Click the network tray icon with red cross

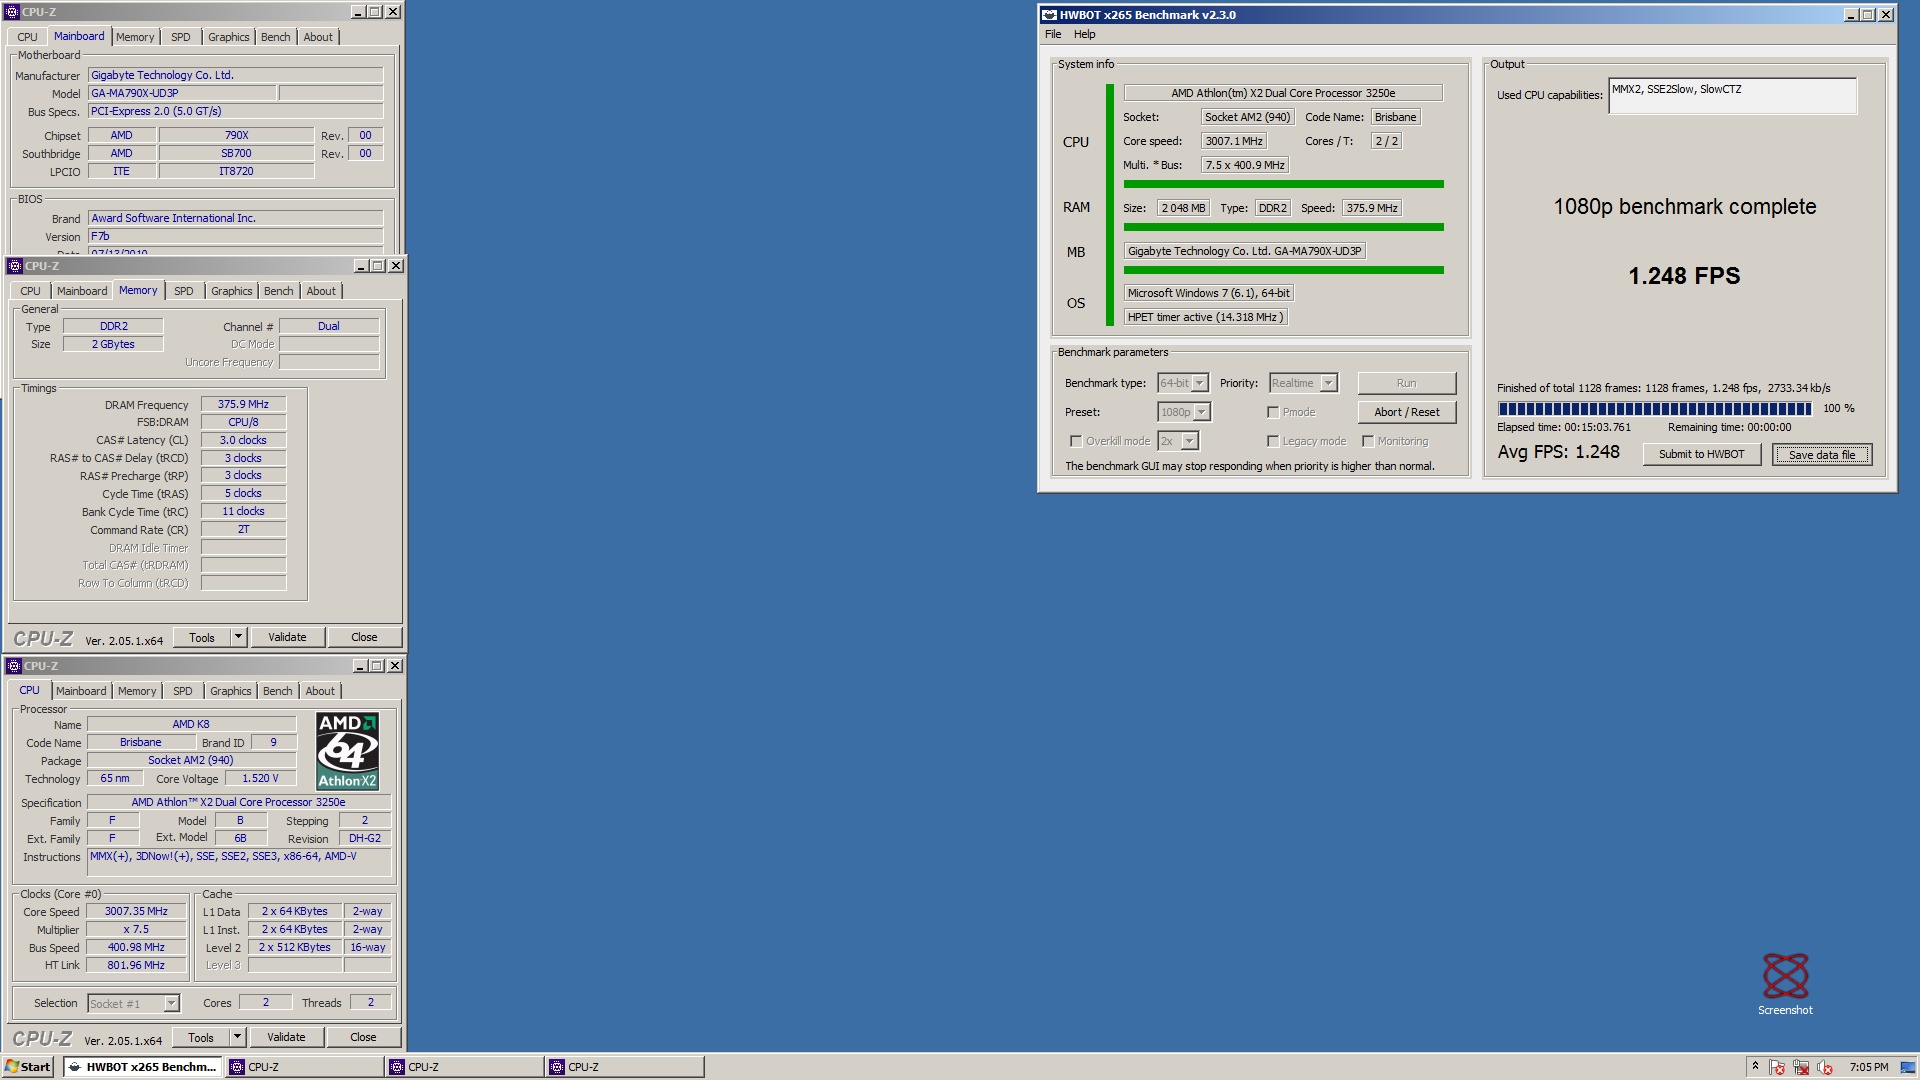[x=1801, y=1067]
